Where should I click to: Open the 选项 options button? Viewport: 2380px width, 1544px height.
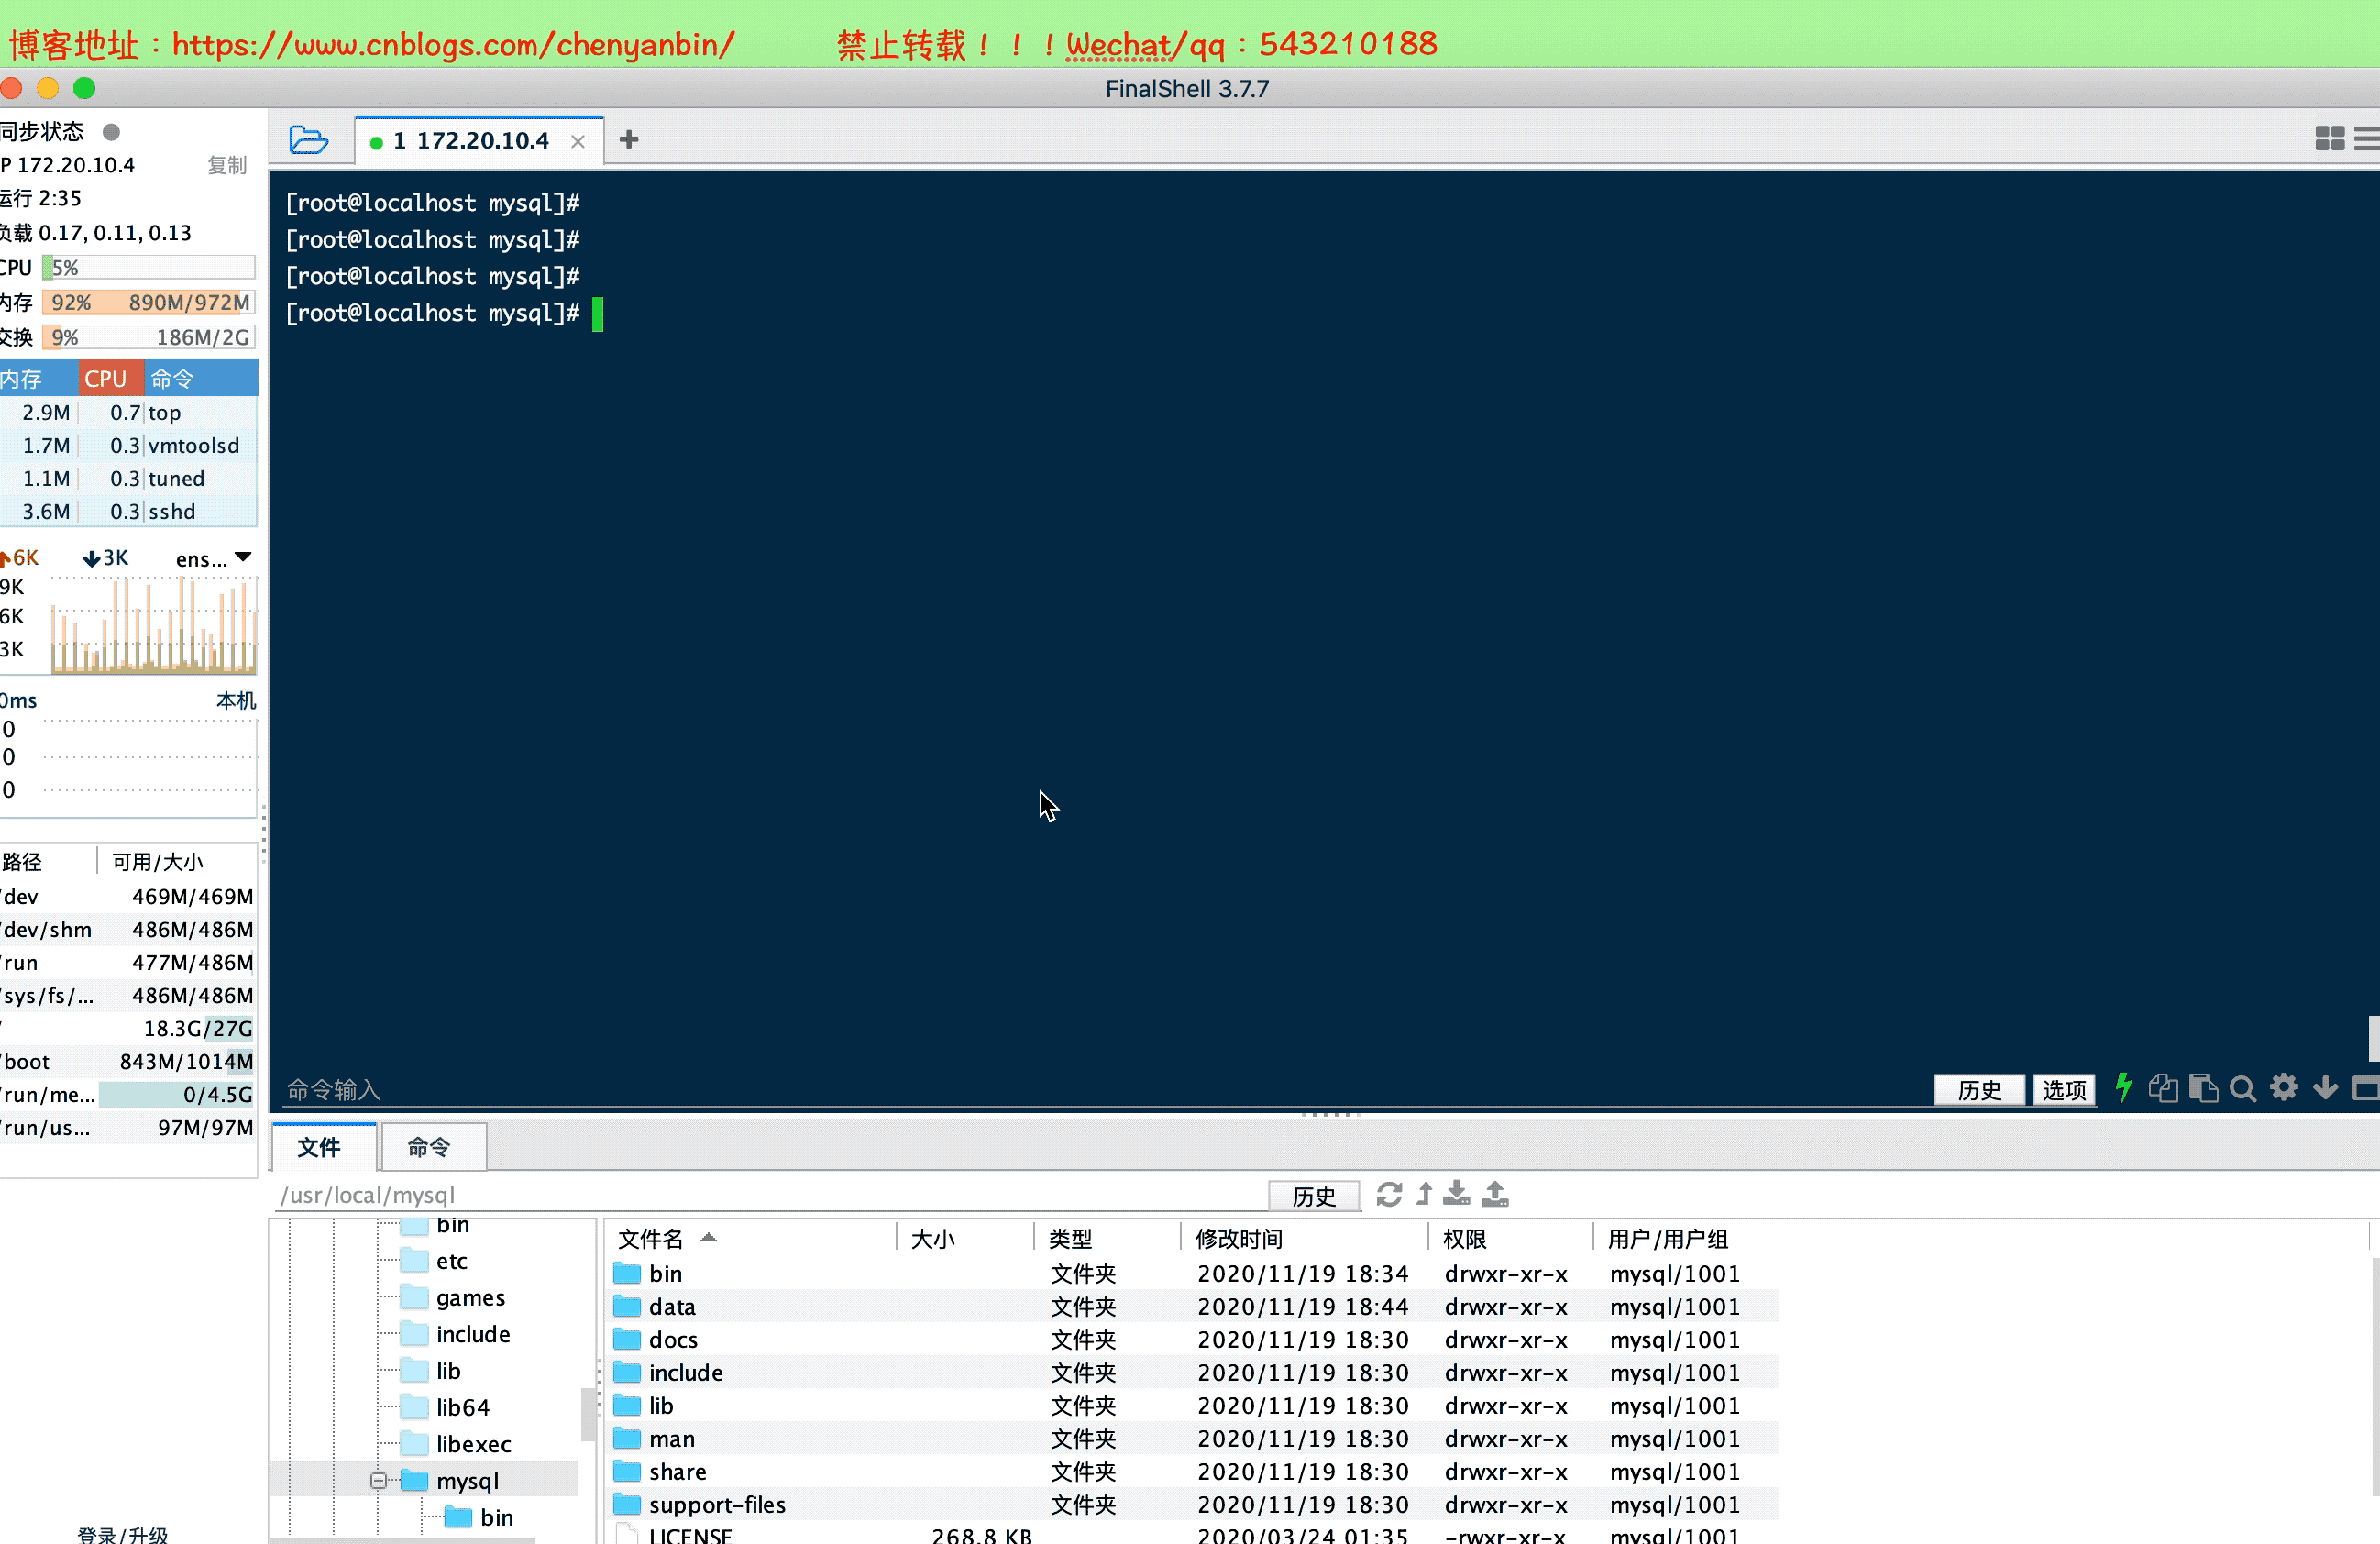(x=2064, y=1090)
